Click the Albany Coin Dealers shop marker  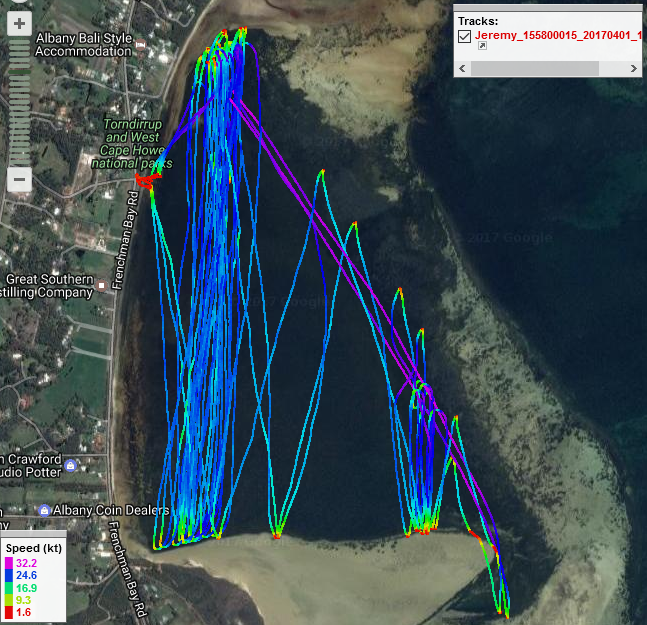[44, 511]
